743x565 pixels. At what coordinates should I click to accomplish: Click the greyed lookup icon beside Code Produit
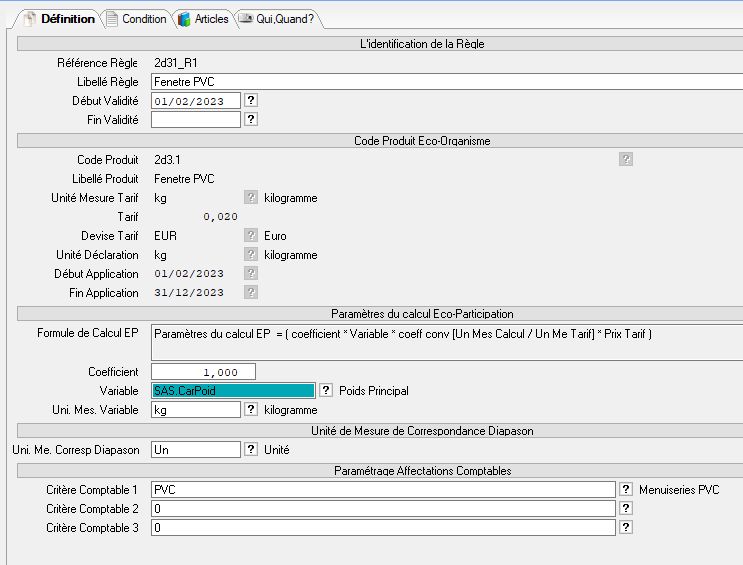[626, 159]
